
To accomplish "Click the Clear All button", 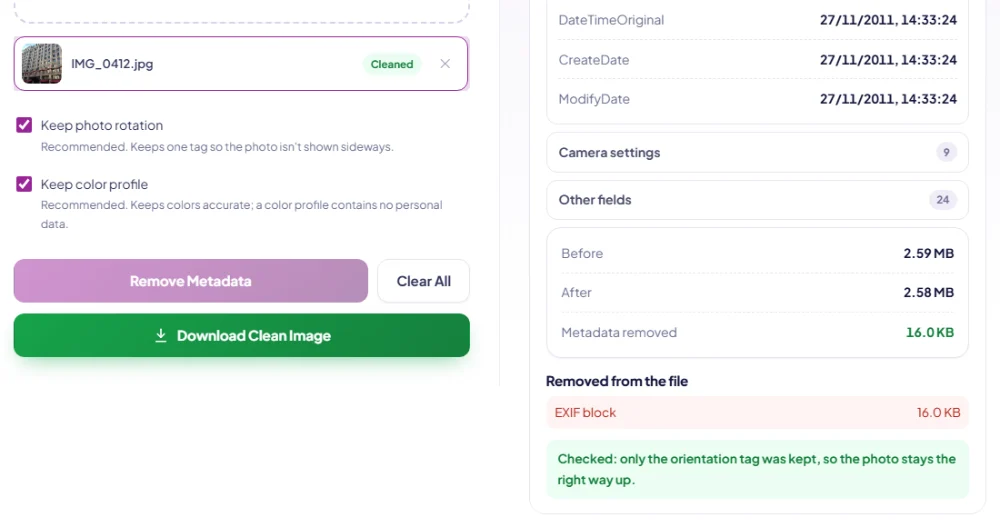I will pyautogui.click(x=423, y=281).
